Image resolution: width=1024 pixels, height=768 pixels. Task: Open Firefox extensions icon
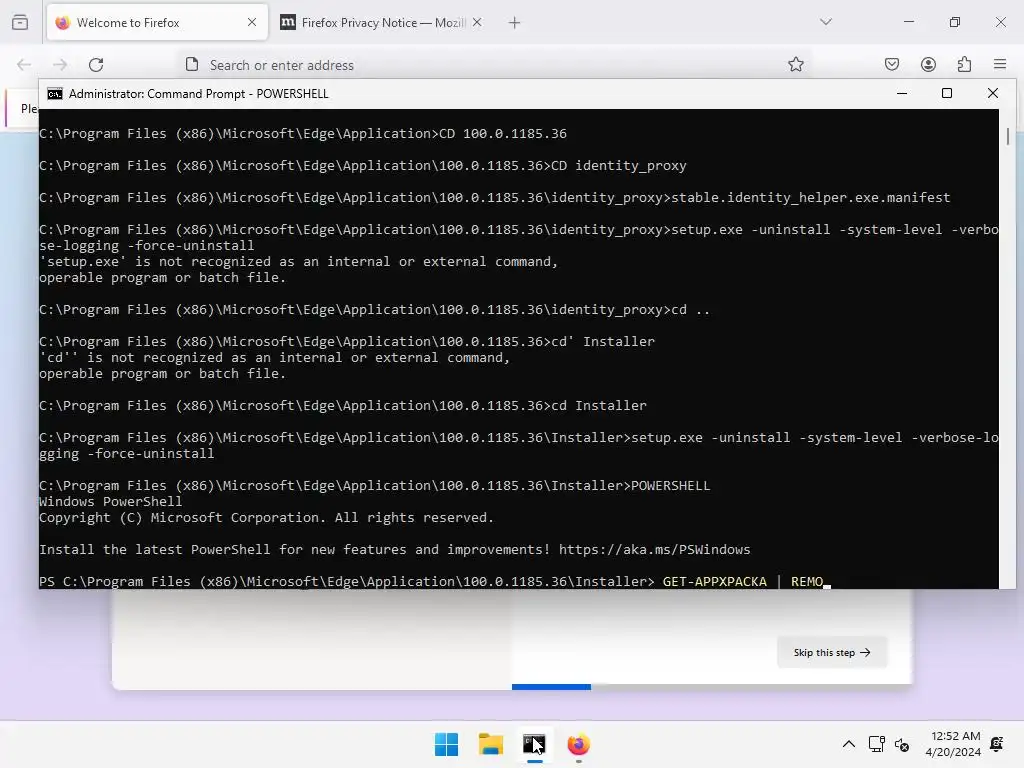(x=965, y=65)
